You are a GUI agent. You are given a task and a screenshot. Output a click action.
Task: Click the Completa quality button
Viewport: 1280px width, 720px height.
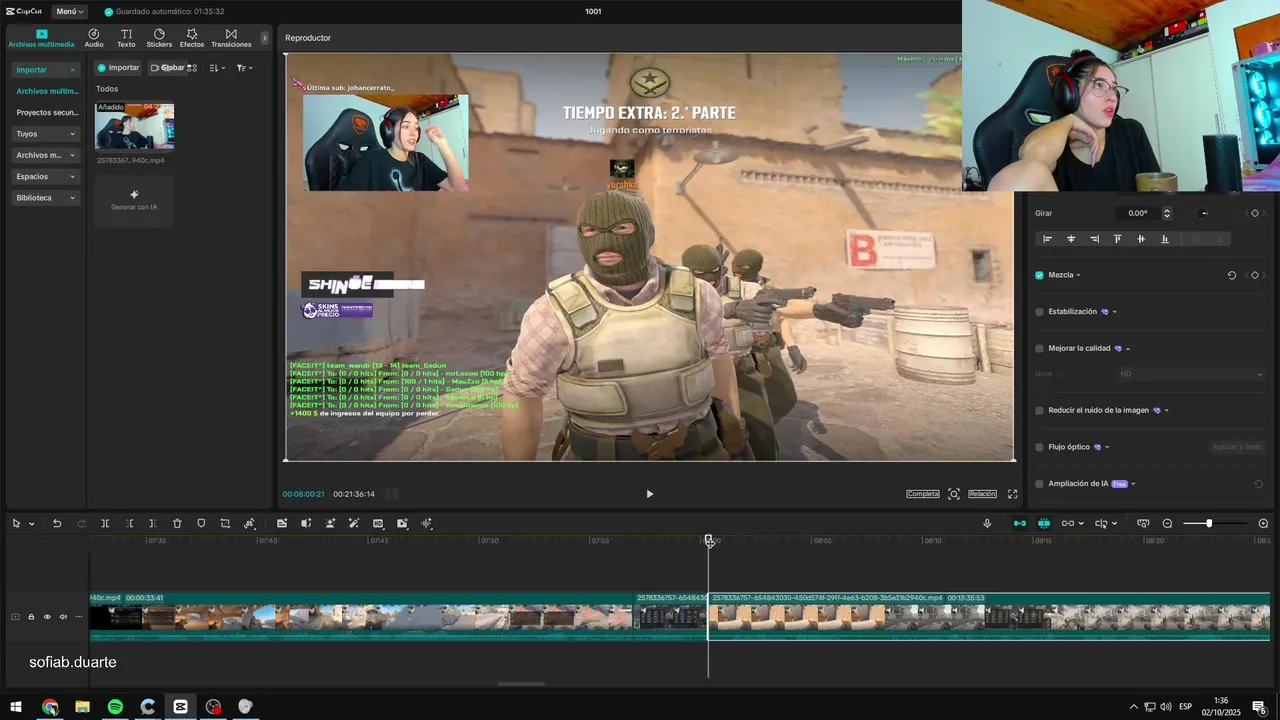coord(923,494)
